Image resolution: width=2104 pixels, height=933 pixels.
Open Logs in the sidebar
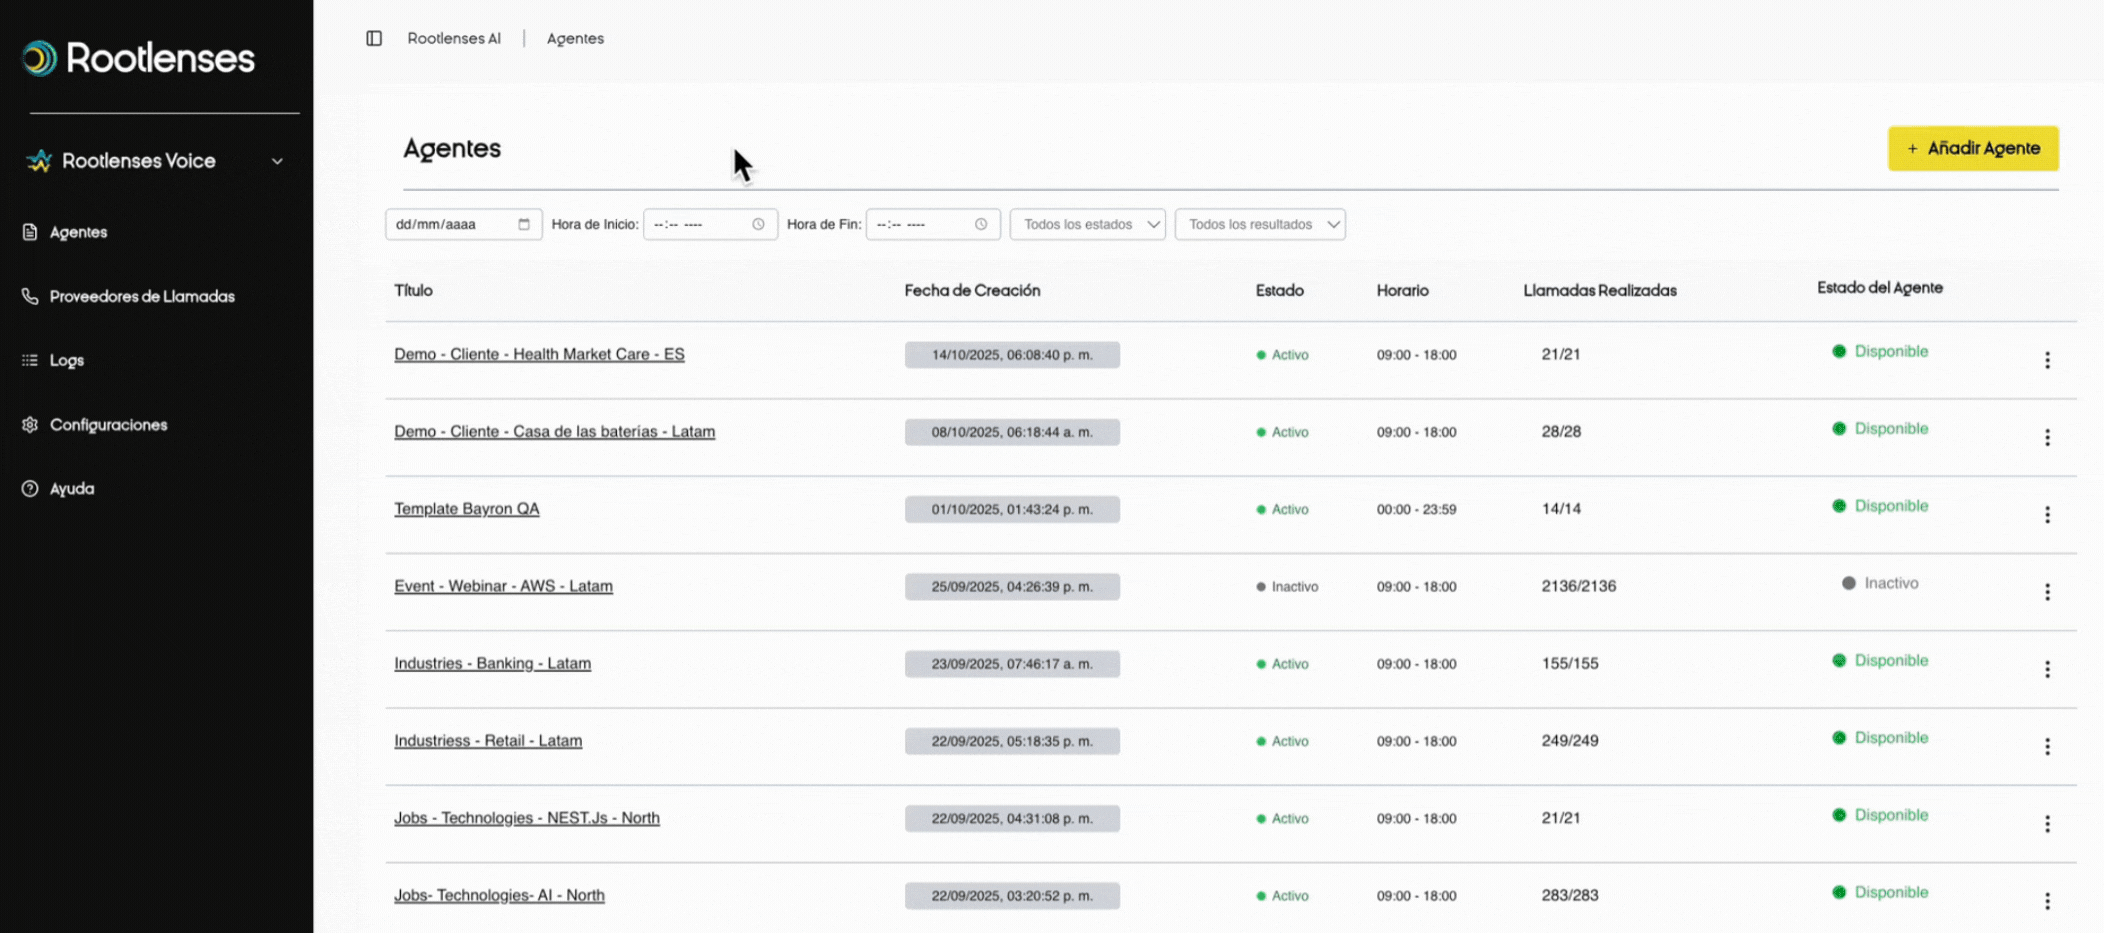[x=67, y=360]
